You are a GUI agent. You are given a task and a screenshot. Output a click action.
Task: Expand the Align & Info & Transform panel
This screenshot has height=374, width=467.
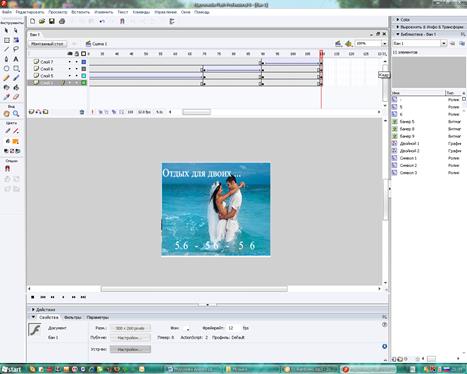[x=398, y=27]
